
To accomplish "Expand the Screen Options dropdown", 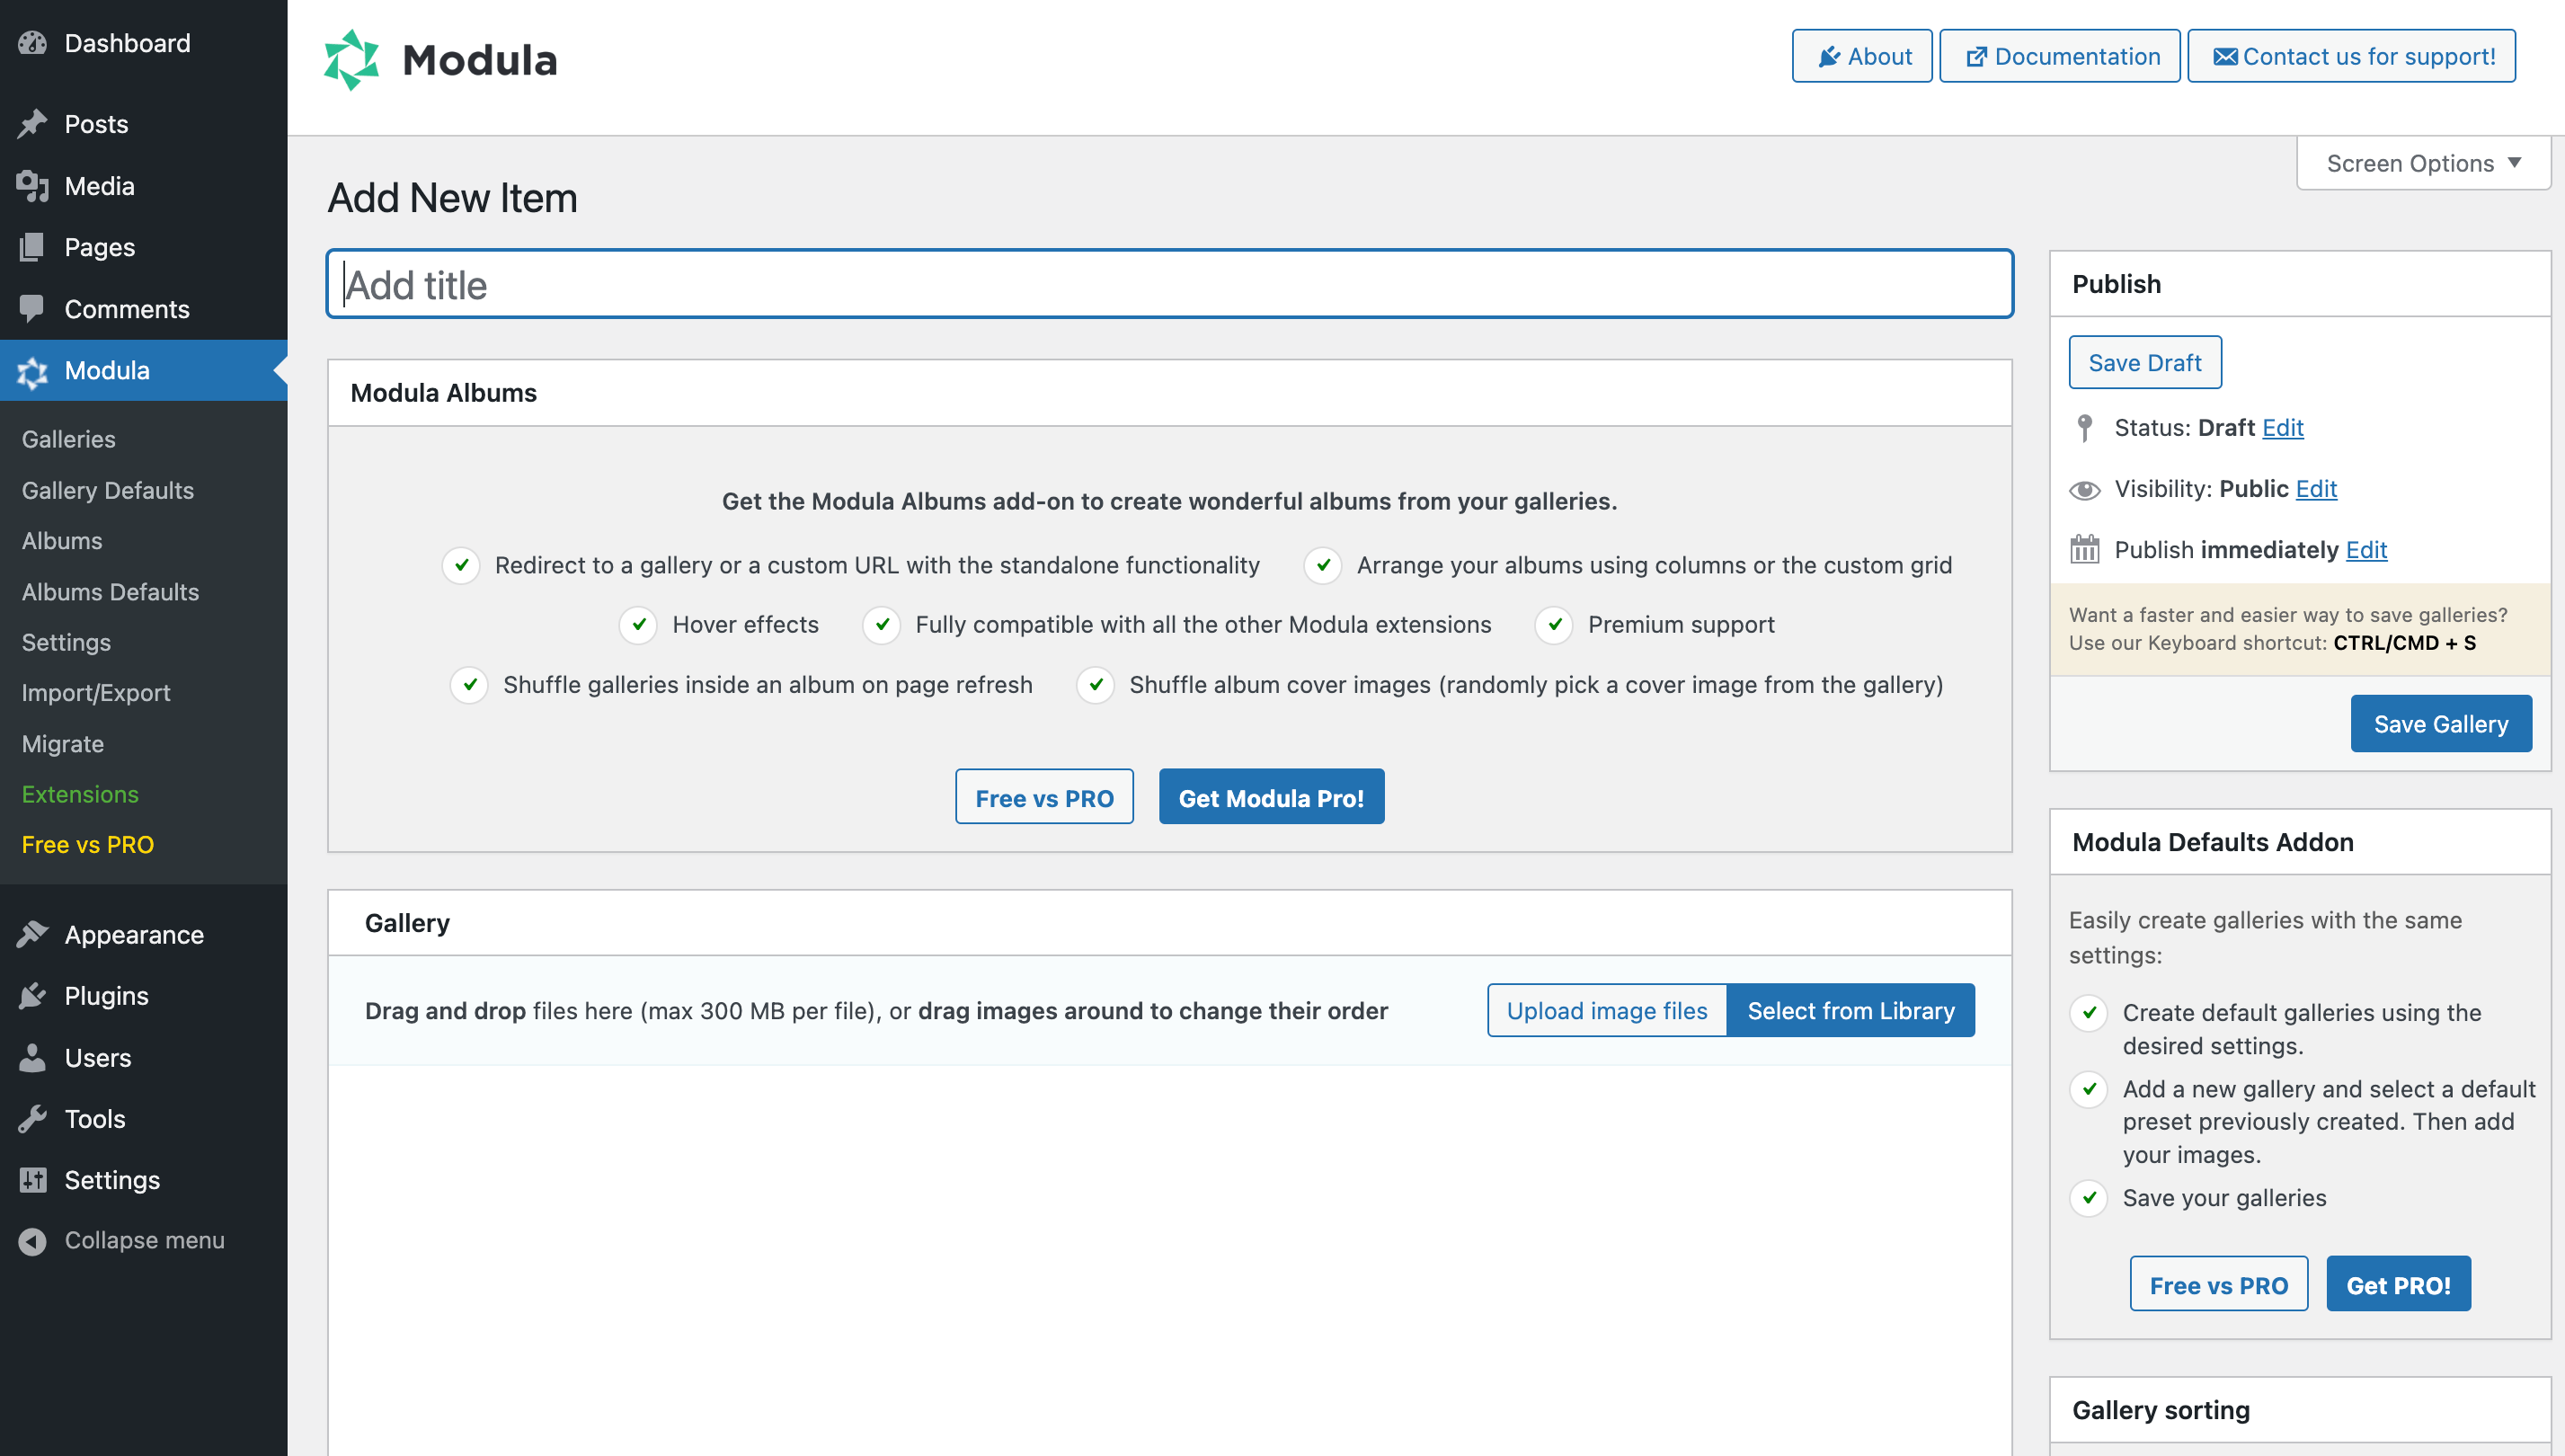I will tap(2424, 163).
